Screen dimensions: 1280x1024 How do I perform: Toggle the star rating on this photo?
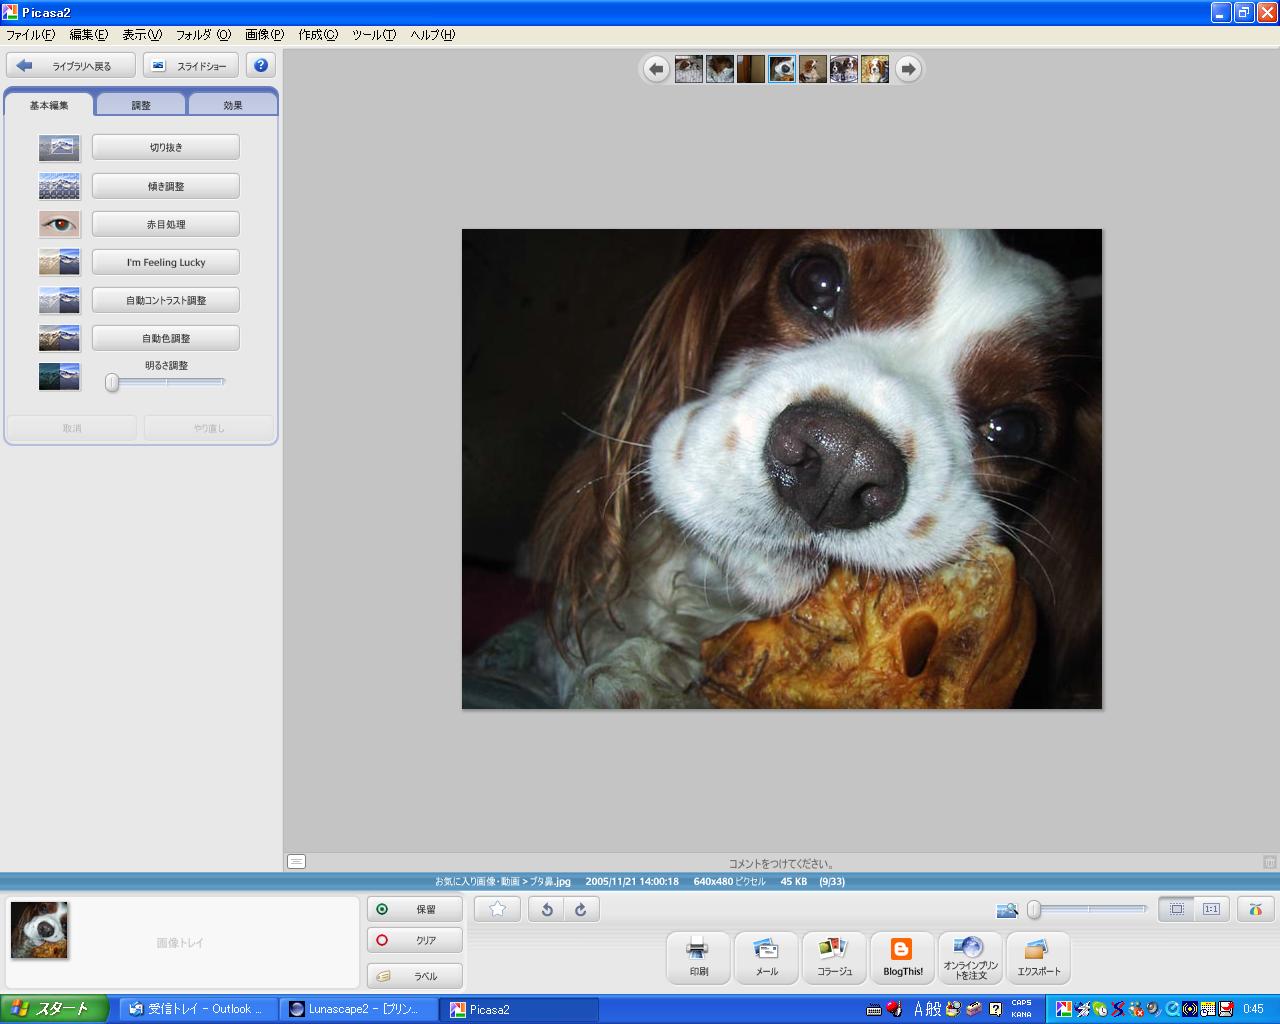tap(497, 909)
